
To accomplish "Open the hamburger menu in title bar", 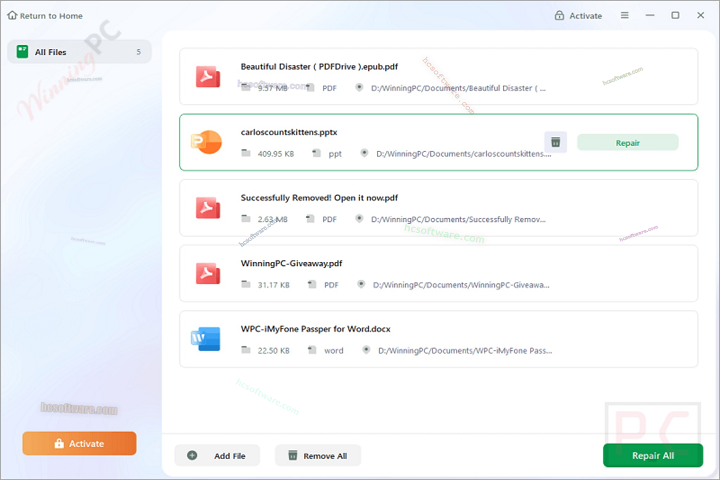I will 624,15.
